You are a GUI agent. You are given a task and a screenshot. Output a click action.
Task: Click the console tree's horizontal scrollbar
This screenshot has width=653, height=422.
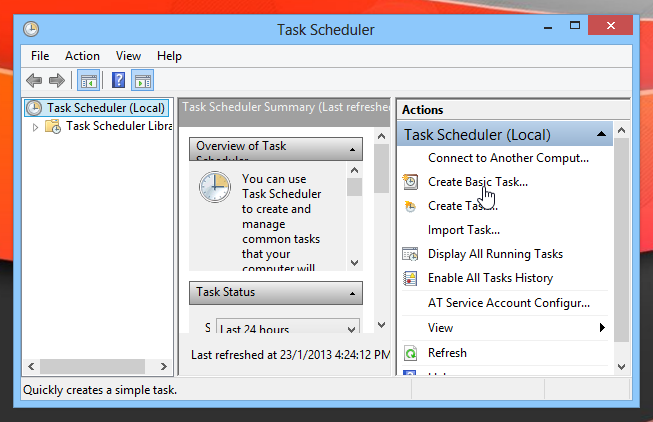[x=97, y=366]
